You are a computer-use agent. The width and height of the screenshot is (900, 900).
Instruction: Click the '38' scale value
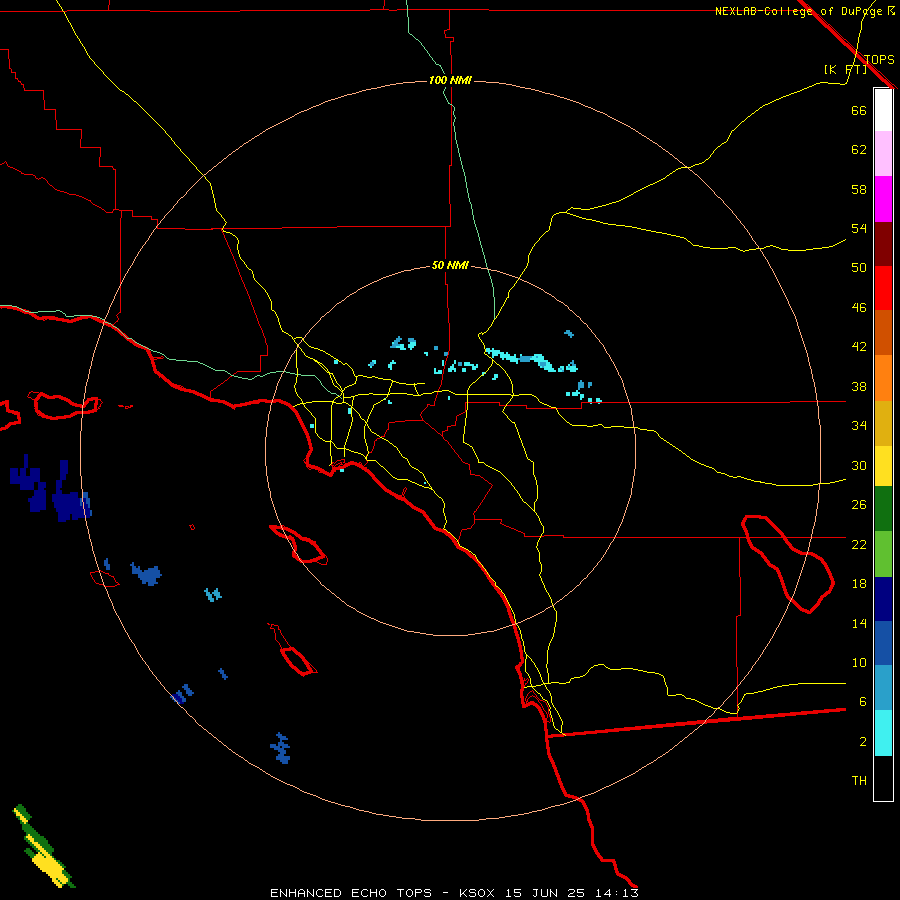click(859, 386)
